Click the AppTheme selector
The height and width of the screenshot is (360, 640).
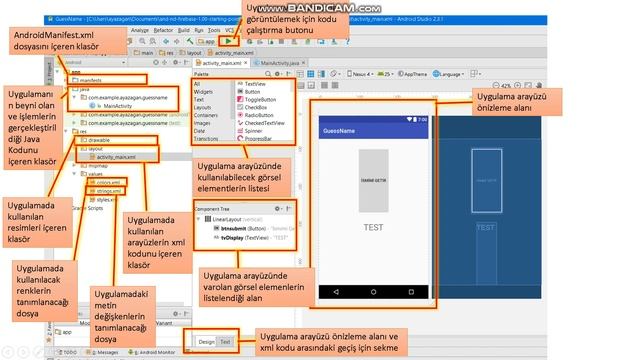click(413, 74)
